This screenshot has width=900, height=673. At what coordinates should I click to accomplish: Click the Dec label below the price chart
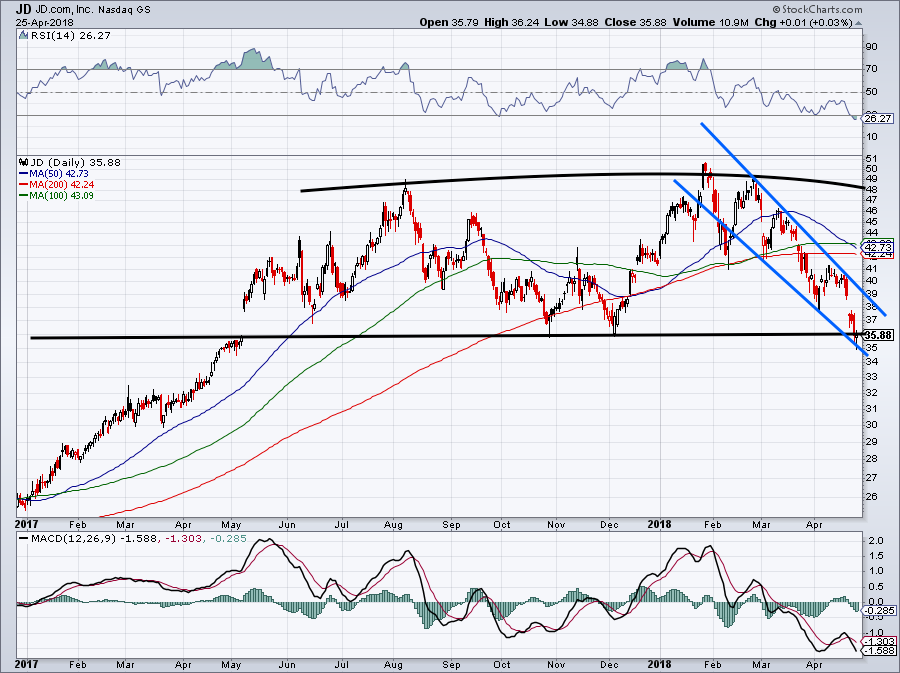click(609, 524)
